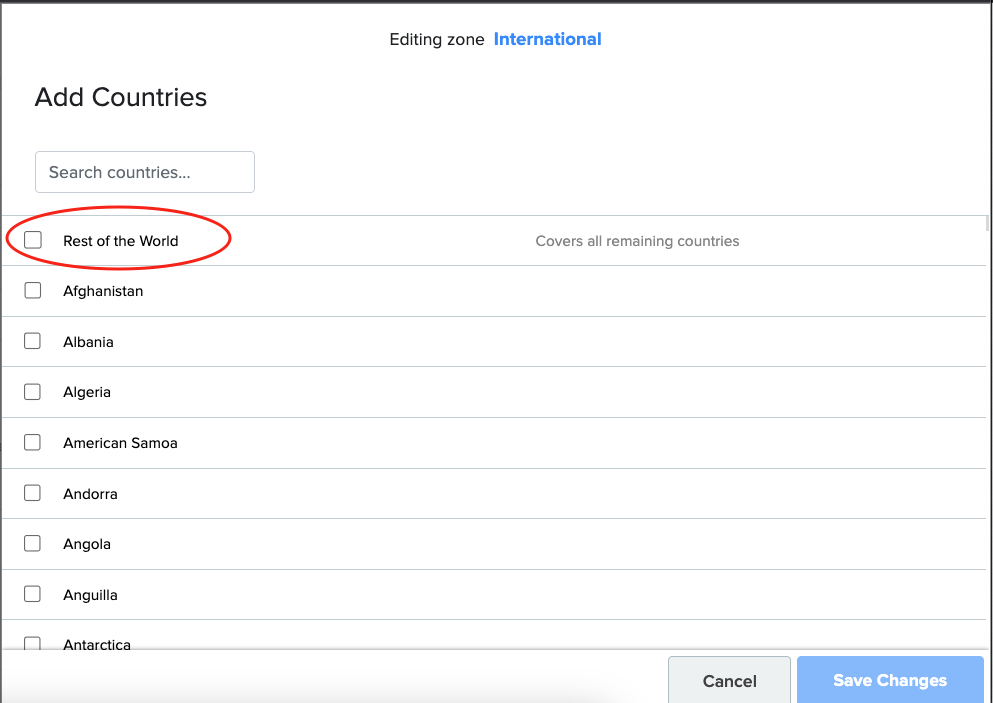Check the American Samoa checkbox

coord(33,442)
